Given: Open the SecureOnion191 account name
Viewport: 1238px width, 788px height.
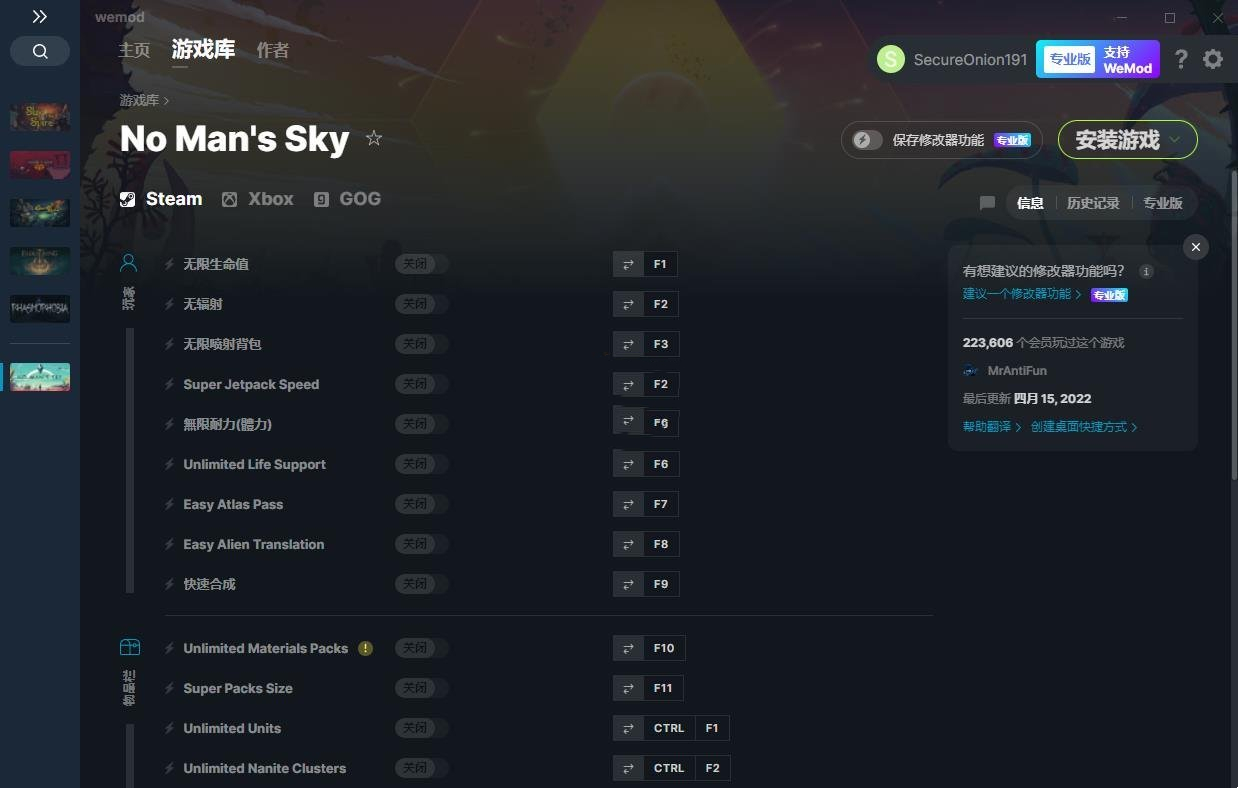Looking at the screenshot, I should (970, 60).
